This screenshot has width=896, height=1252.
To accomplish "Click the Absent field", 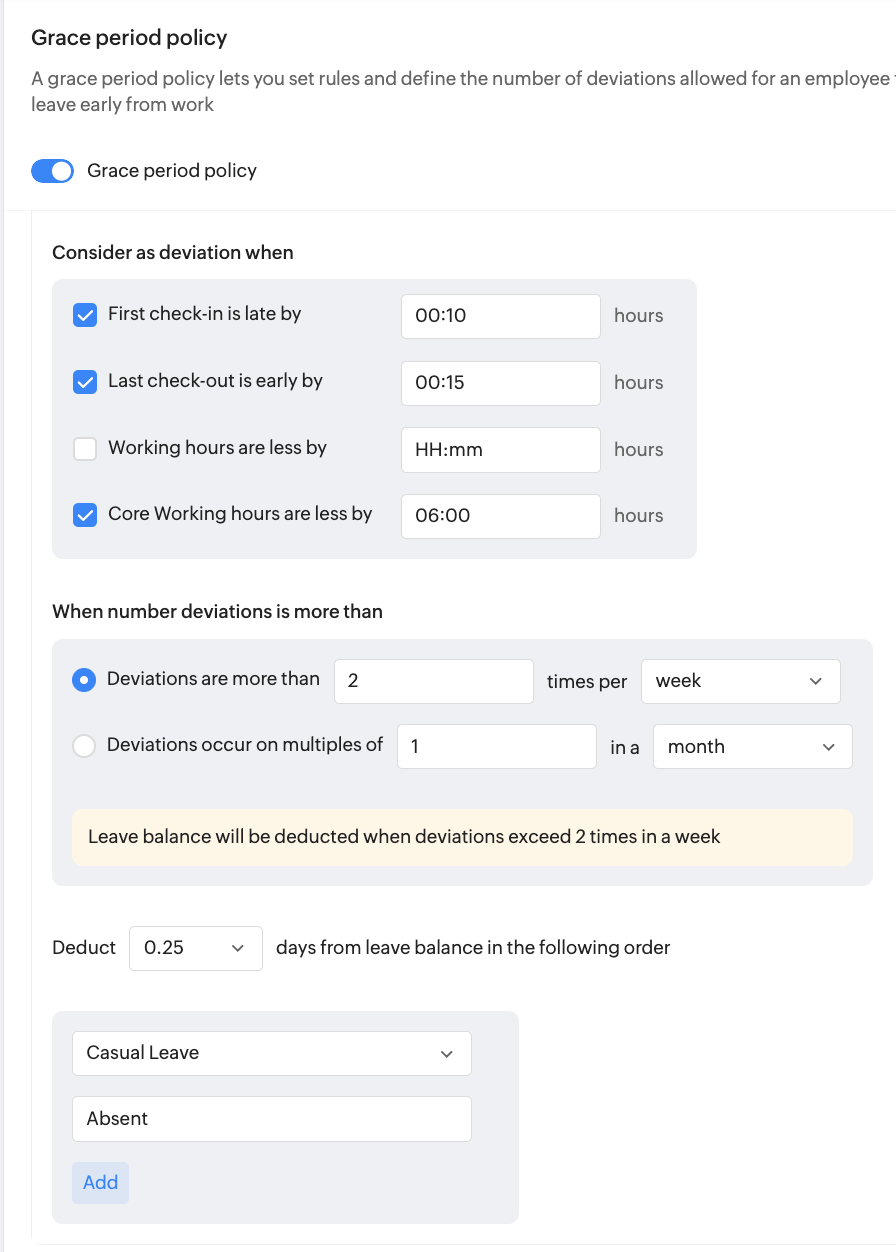I will pos(271,1119).
